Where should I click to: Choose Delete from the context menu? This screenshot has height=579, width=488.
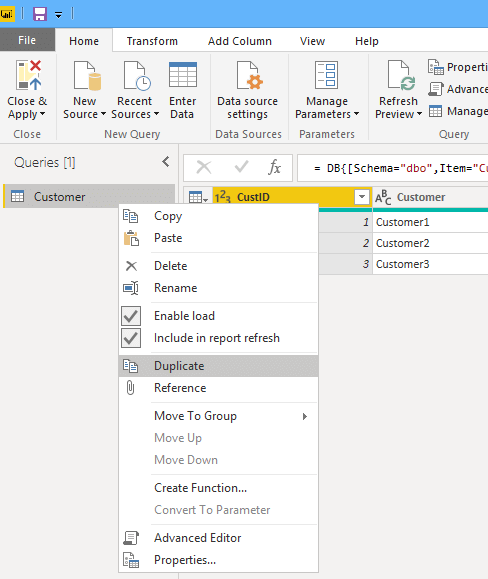[219, 266]
